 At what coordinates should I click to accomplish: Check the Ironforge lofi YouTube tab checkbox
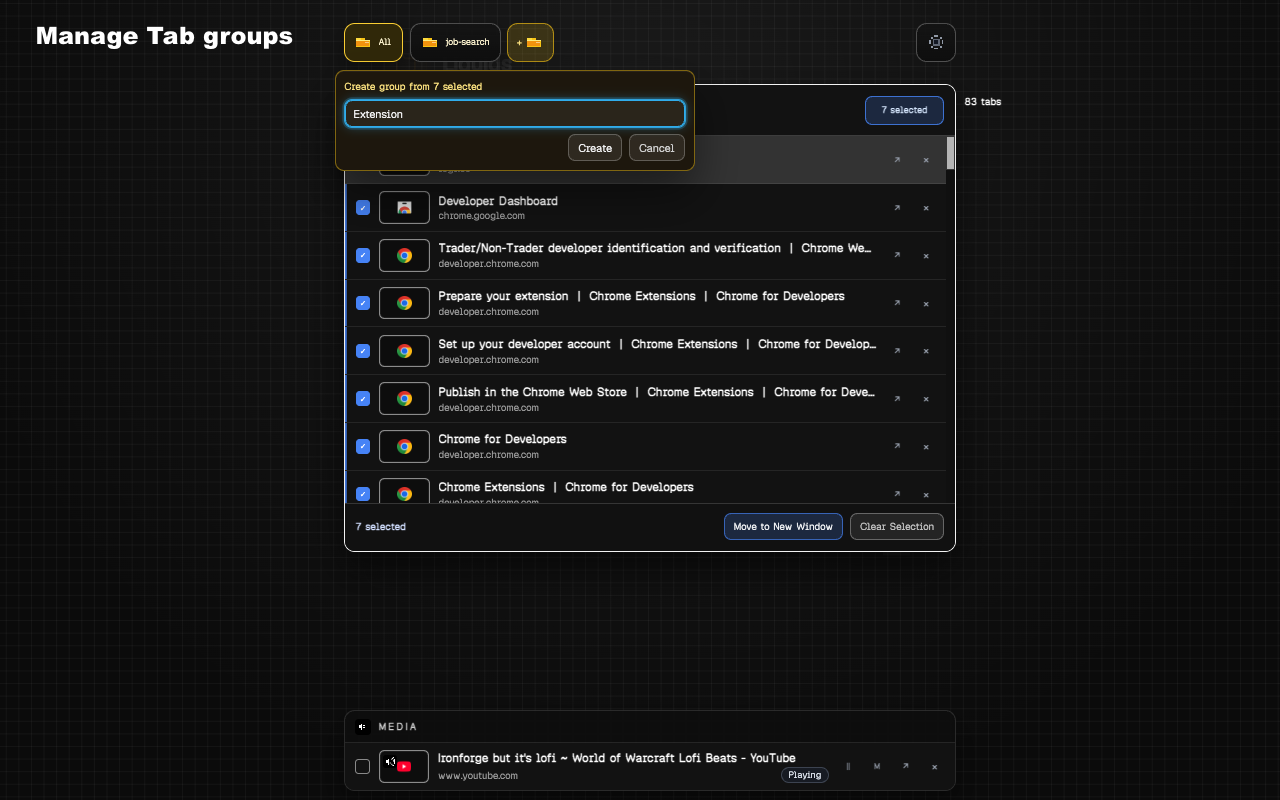point(362,767)
